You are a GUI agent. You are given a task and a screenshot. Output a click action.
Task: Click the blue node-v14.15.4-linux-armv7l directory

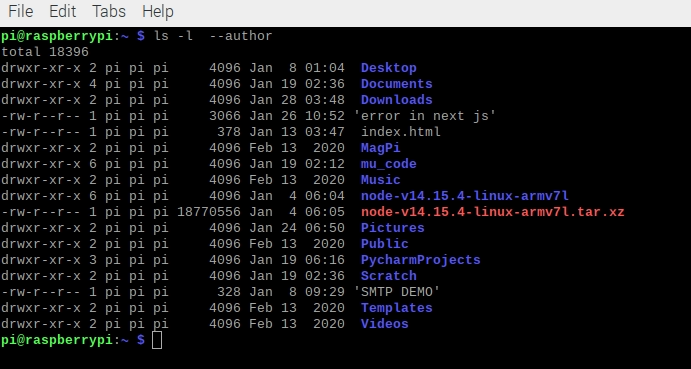465,196
